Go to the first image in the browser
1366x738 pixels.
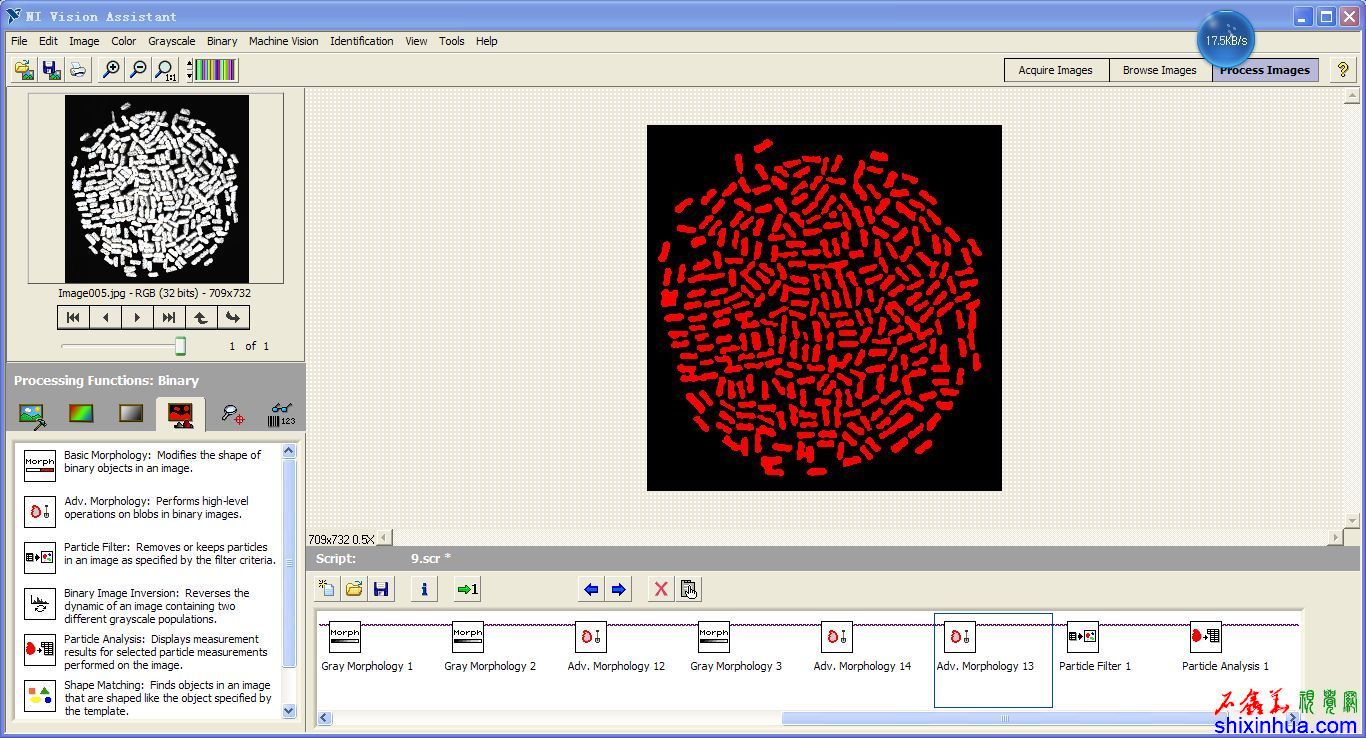(x=73, y=317)
